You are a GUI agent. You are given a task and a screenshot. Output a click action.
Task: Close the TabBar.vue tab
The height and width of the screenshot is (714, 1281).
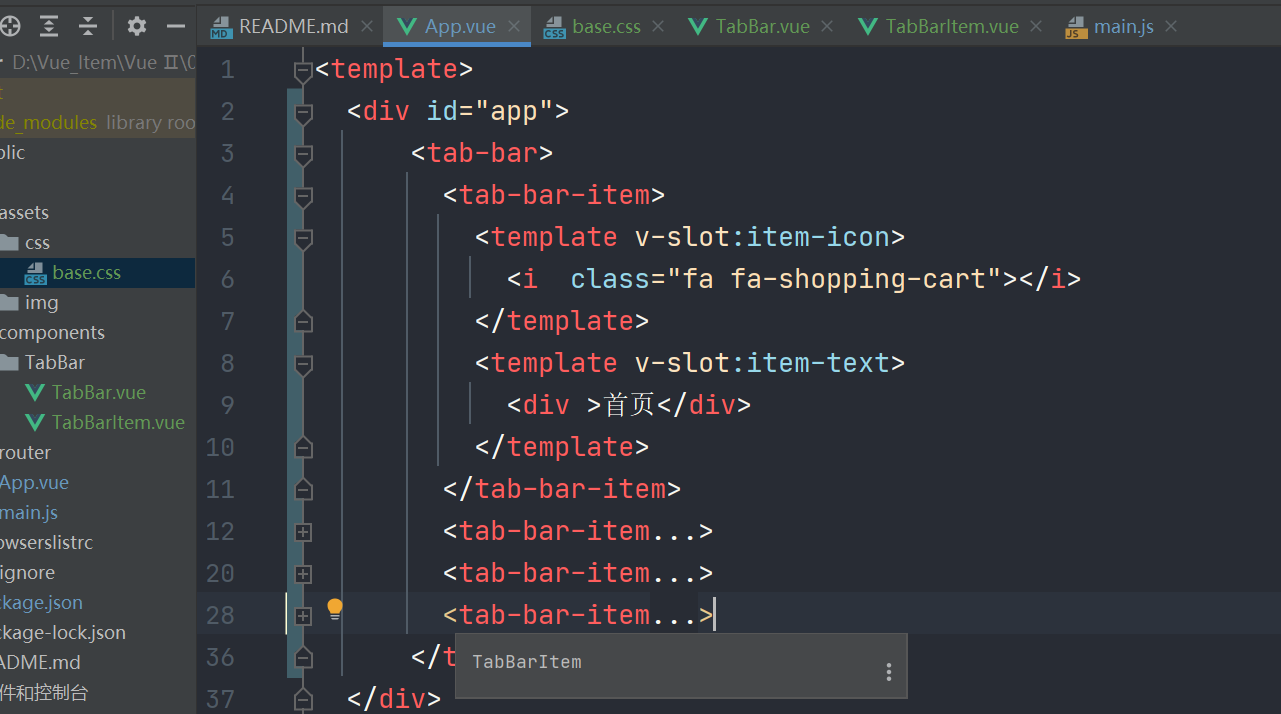point(827,27)
